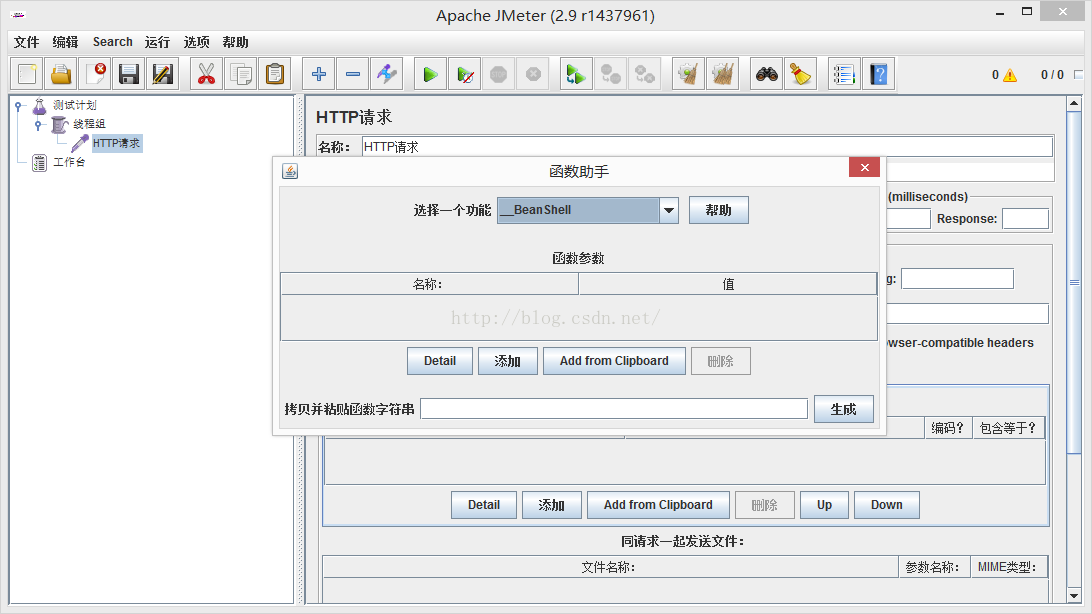This screenshot has height=614, width=1092.
Task: Click Add from Clipboard below parameters table
Action: coord(658,505)
